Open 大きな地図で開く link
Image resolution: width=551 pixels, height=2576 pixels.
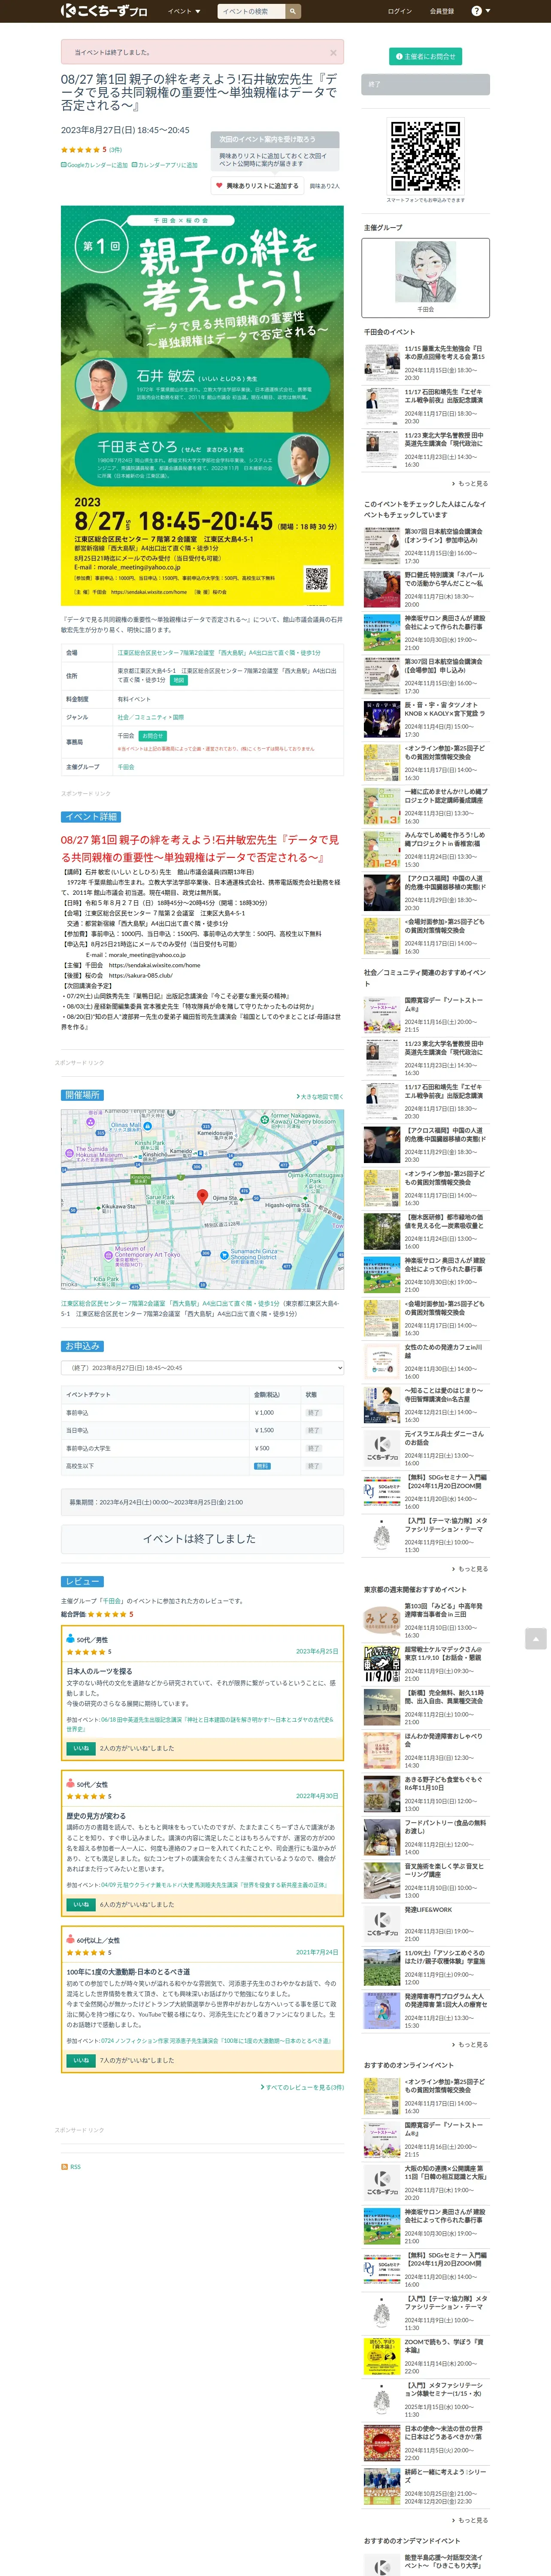[x=320, y=1097]
